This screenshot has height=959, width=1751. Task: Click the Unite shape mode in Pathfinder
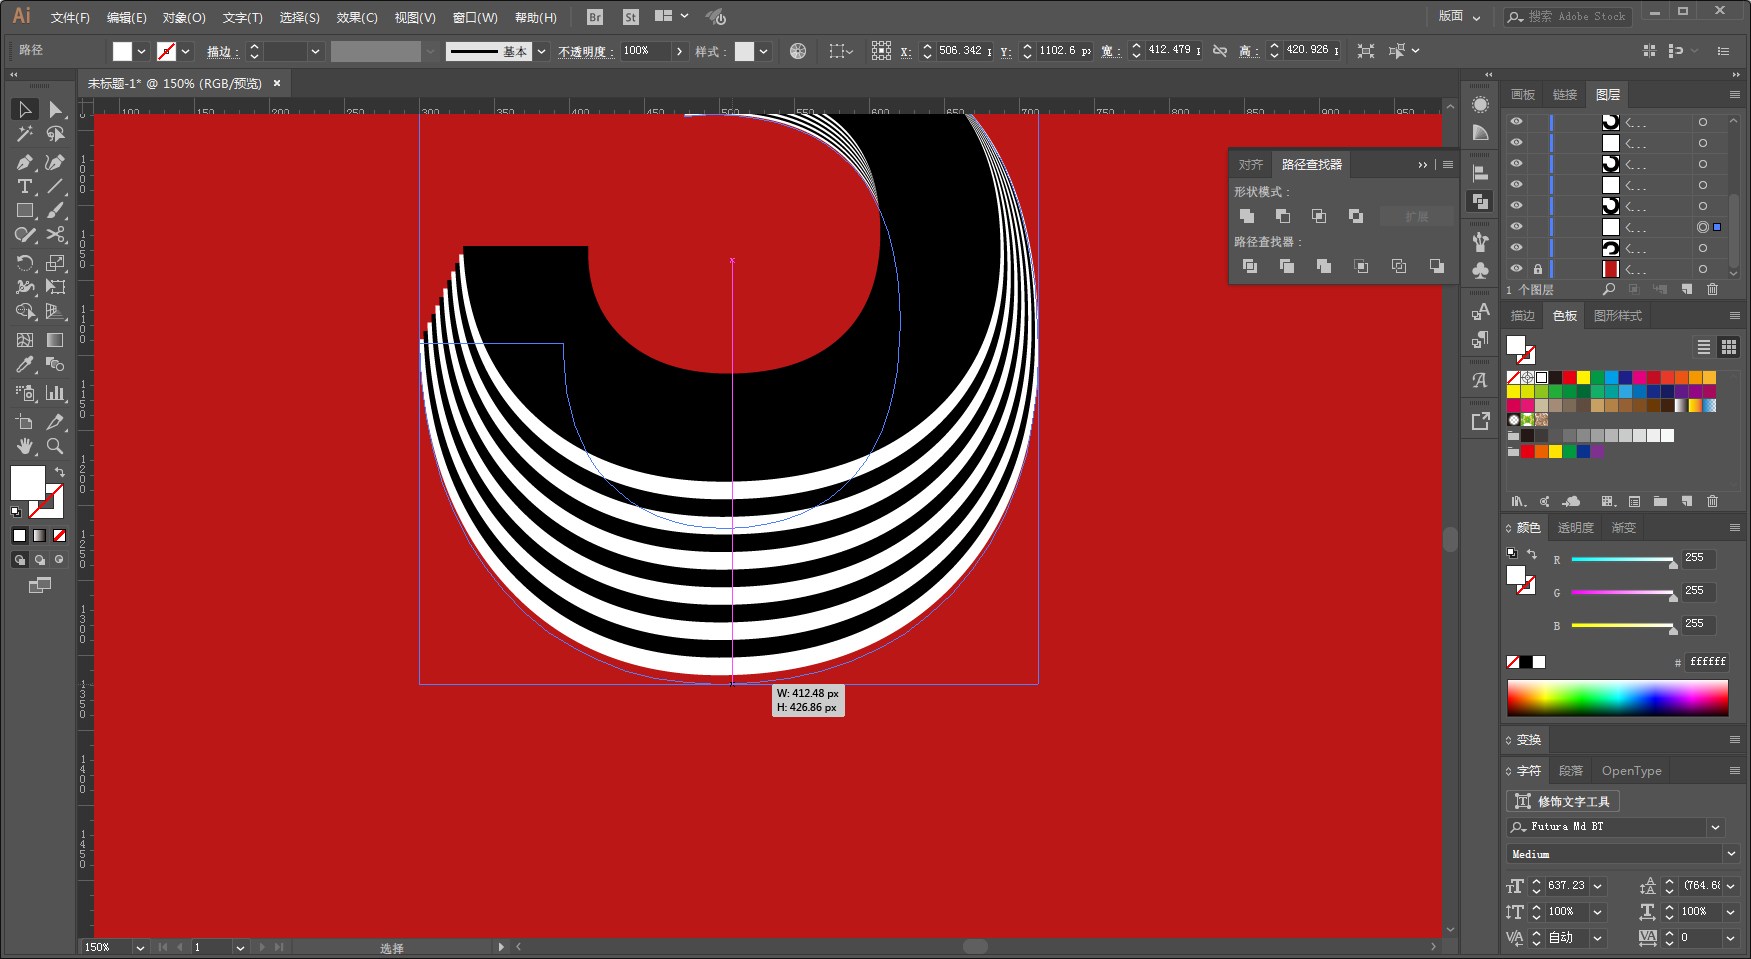pos(1247,216)
